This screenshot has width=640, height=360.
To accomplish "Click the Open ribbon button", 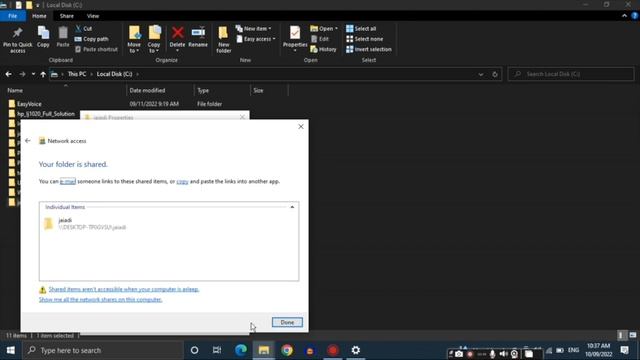I will pyautogui.click(x=324, y=29).
